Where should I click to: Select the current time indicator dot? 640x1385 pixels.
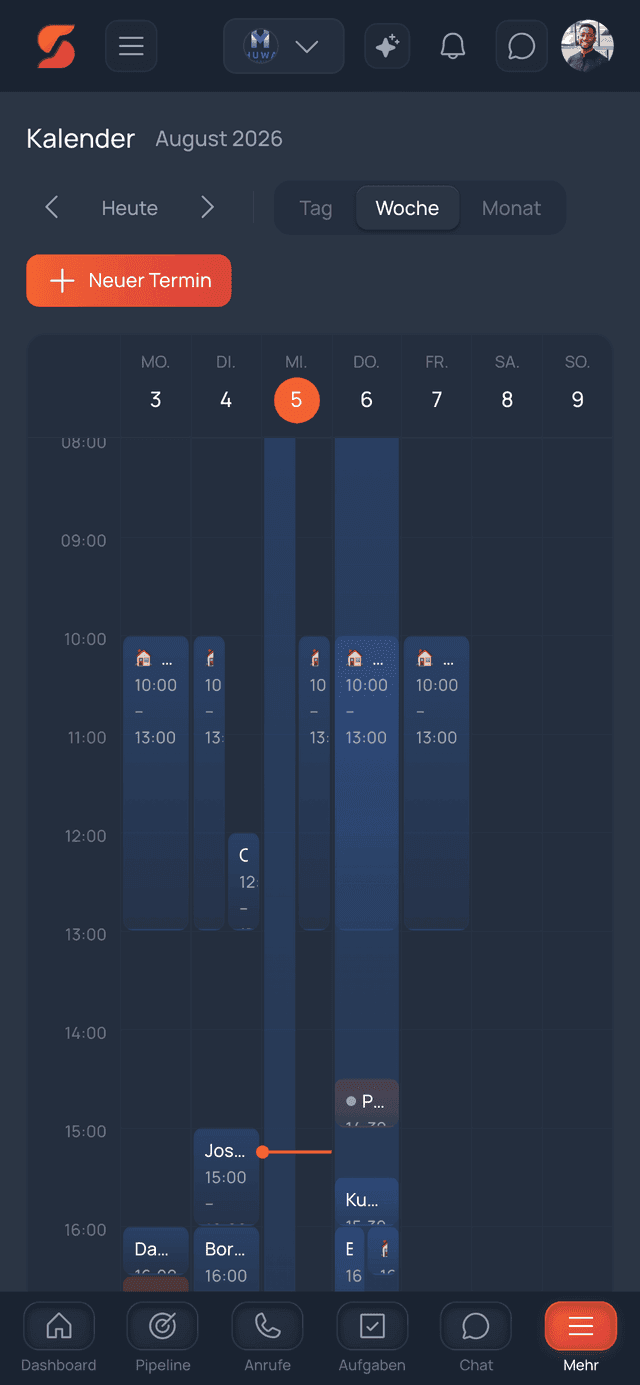point(262,1152)
